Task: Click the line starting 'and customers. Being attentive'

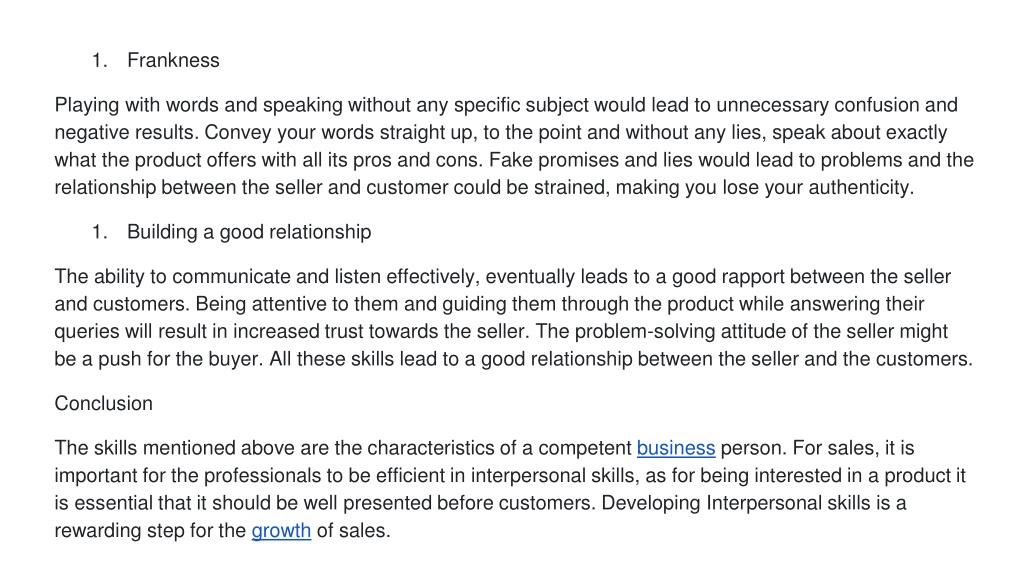Action: 490,304
